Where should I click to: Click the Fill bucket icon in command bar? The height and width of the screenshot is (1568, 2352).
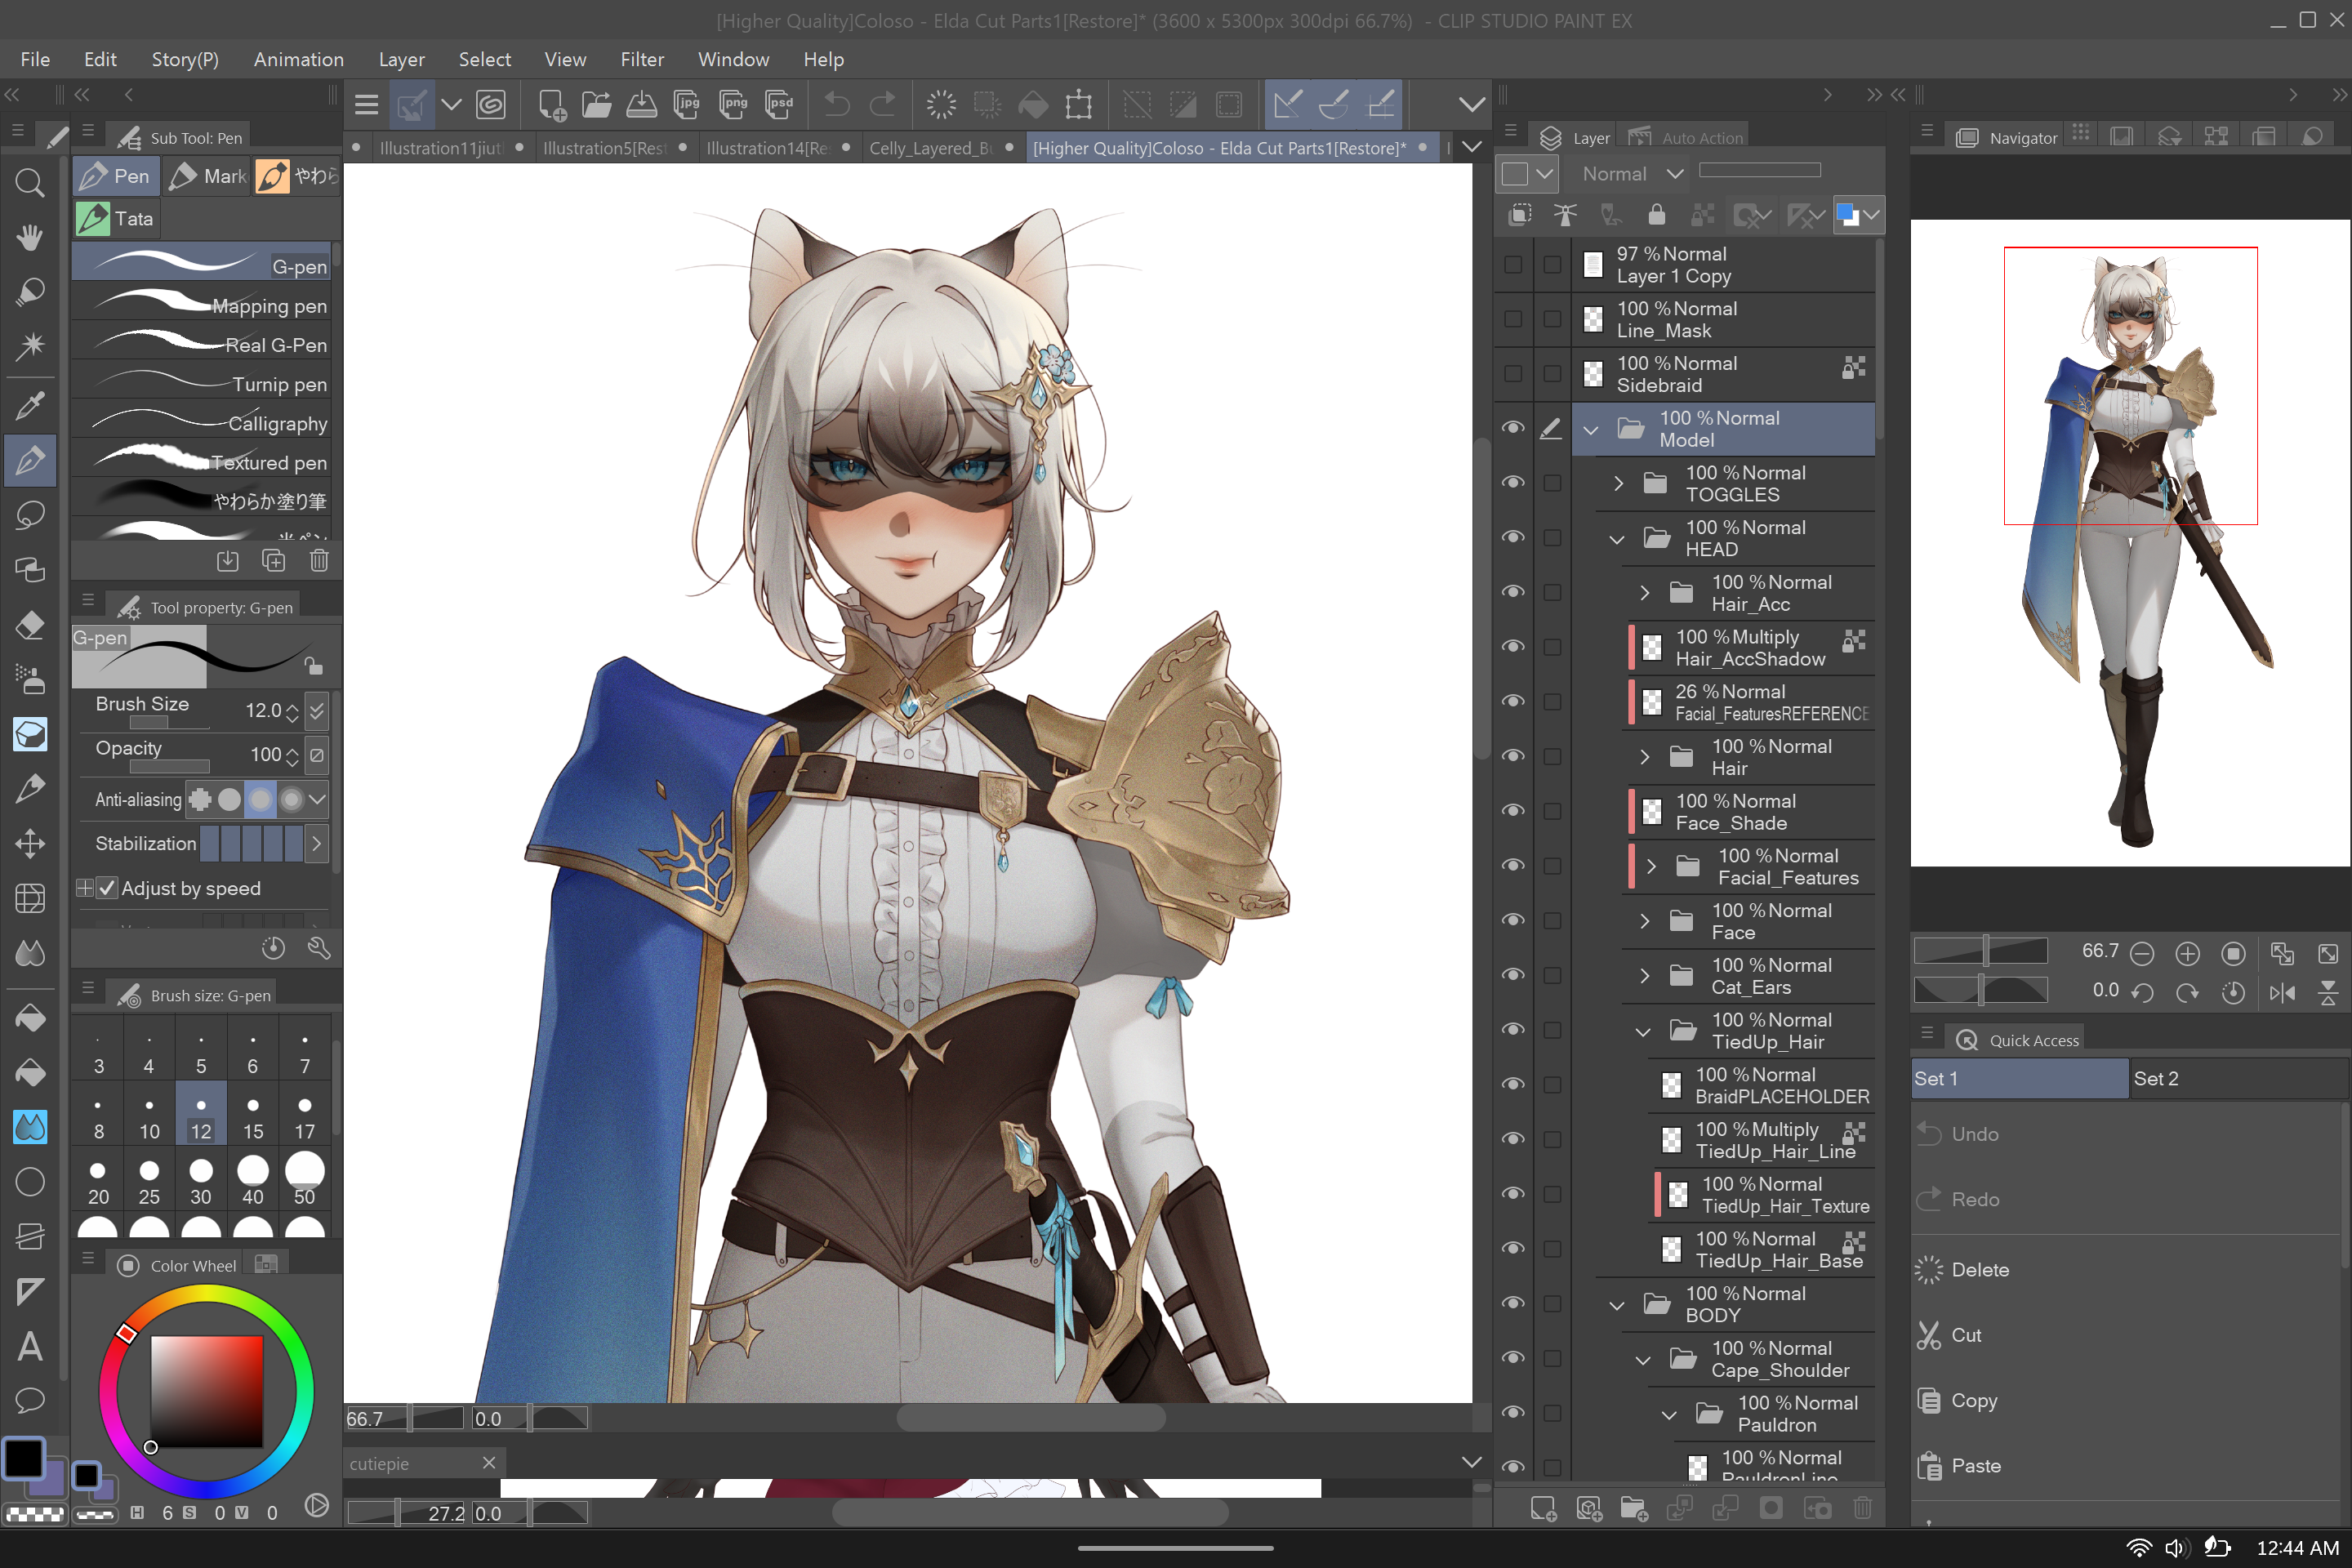point(1033,104)
